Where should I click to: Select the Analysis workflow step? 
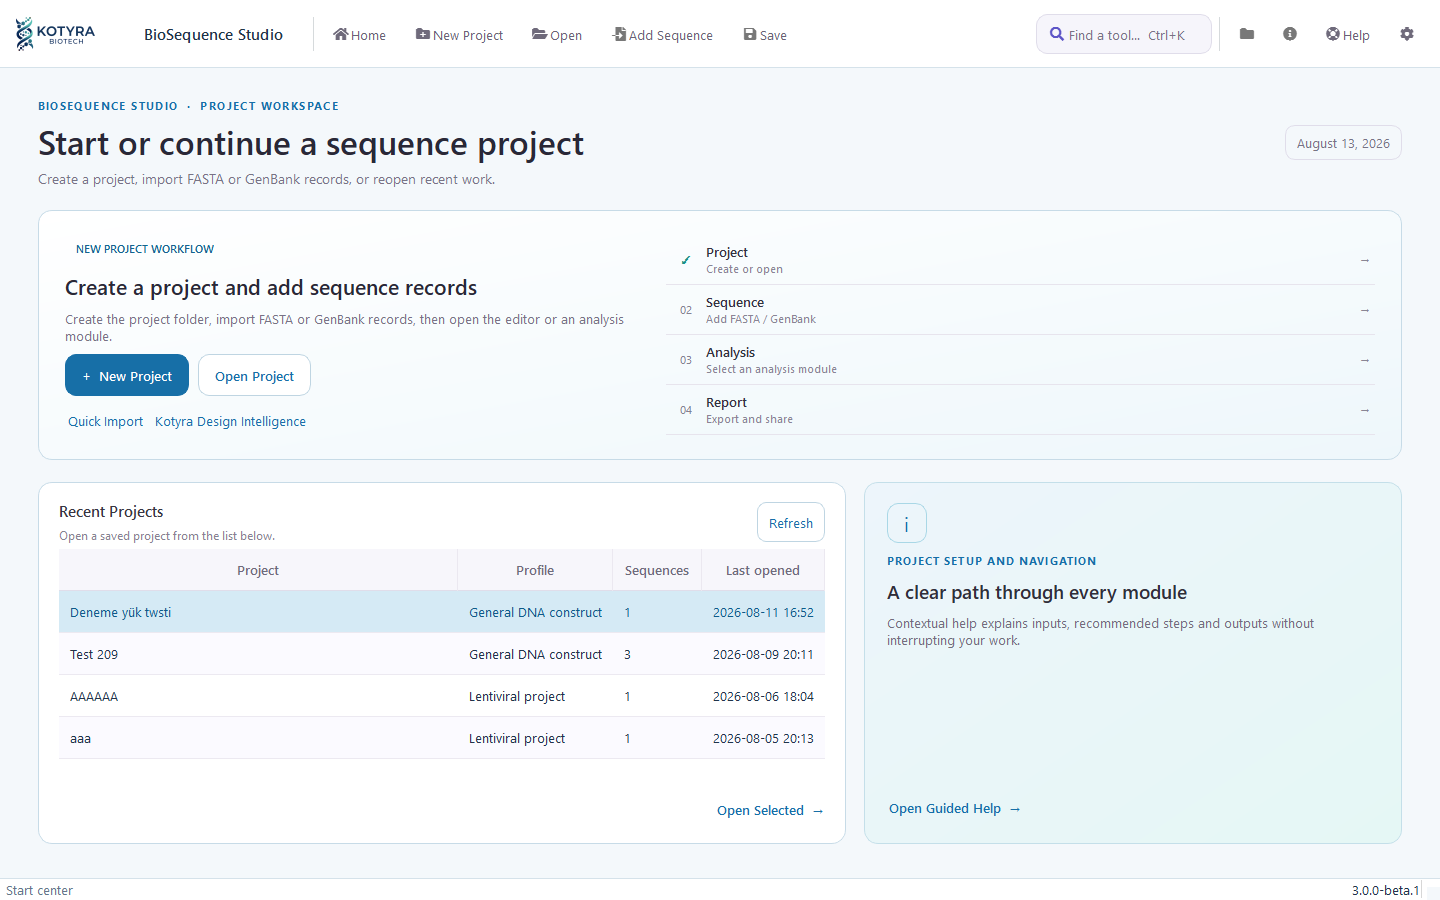pyautogui.click(x=1020, y=360)
